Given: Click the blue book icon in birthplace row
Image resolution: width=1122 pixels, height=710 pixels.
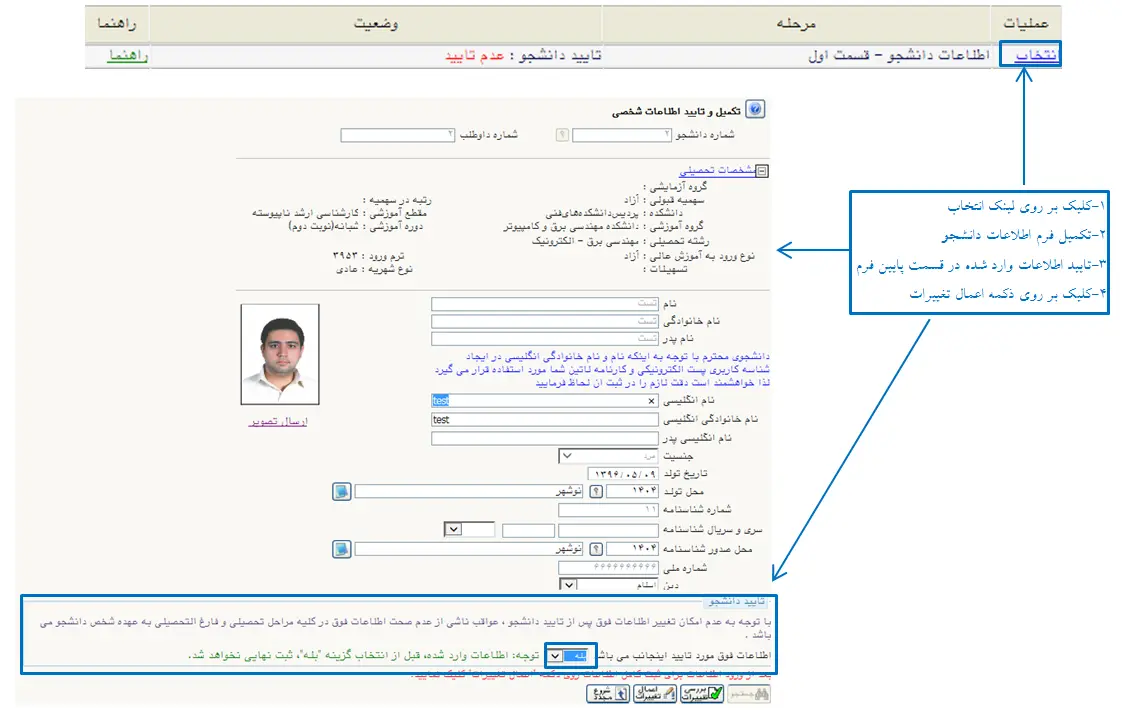Looking at the screenshot, I should 340,491.
